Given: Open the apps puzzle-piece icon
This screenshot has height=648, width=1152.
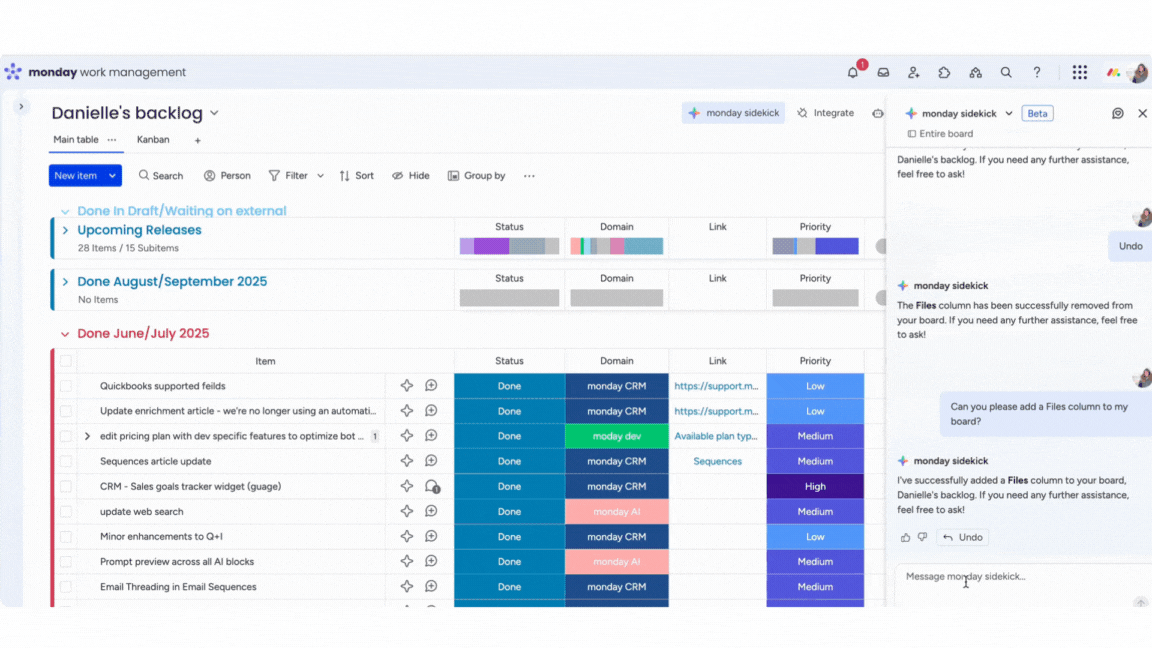Looking at the screenshot, I should point(944,73).
